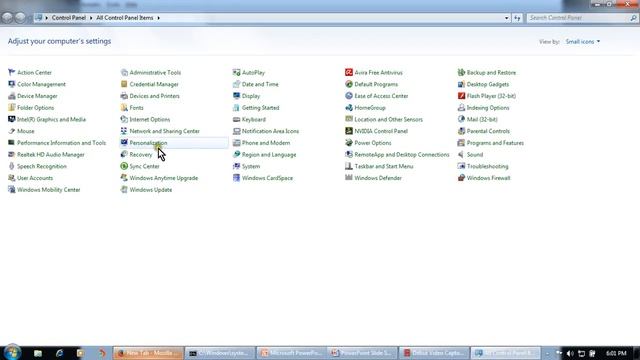Open the Programs and Features link
This screenshot has height=360, width=640.
tap(495, 143)
